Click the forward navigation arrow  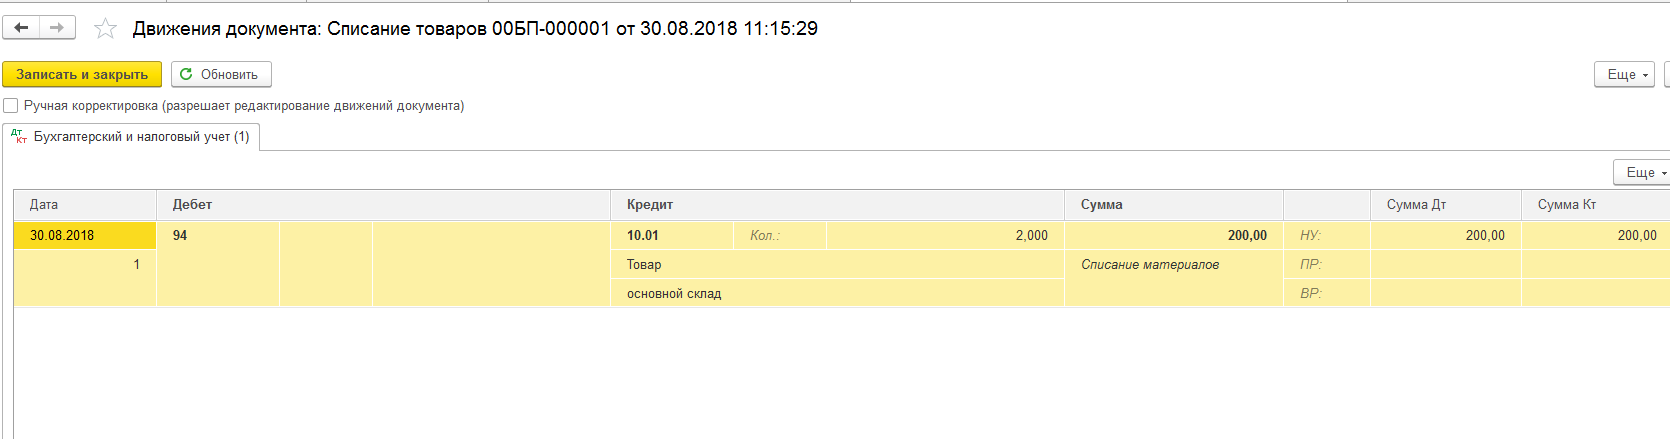[x=57, y=28]
